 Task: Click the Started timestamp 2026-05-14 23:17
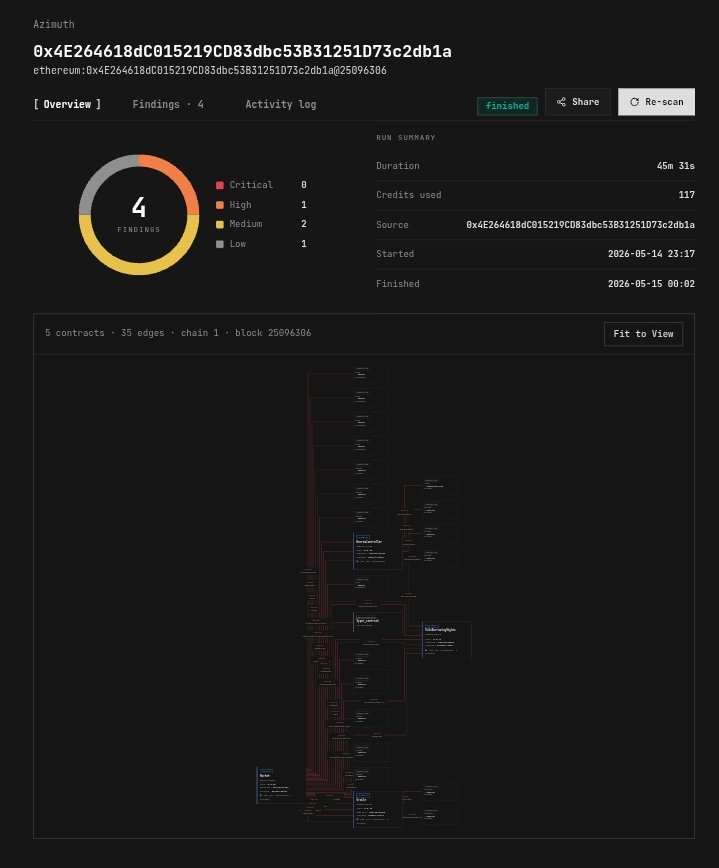point(651,254)
